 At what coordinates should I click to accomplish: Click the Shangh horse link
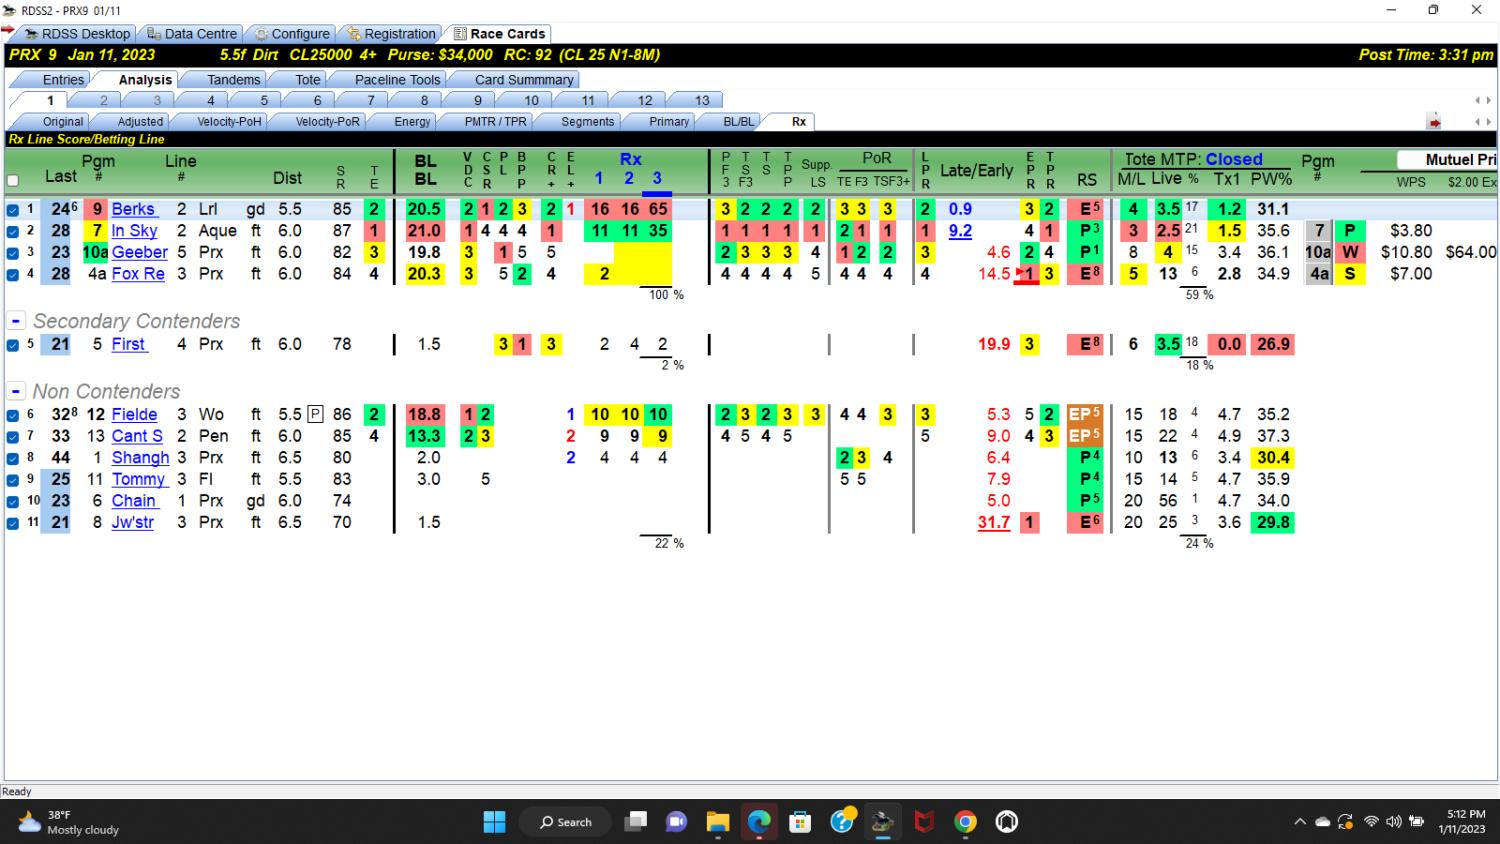click(140, 457)
